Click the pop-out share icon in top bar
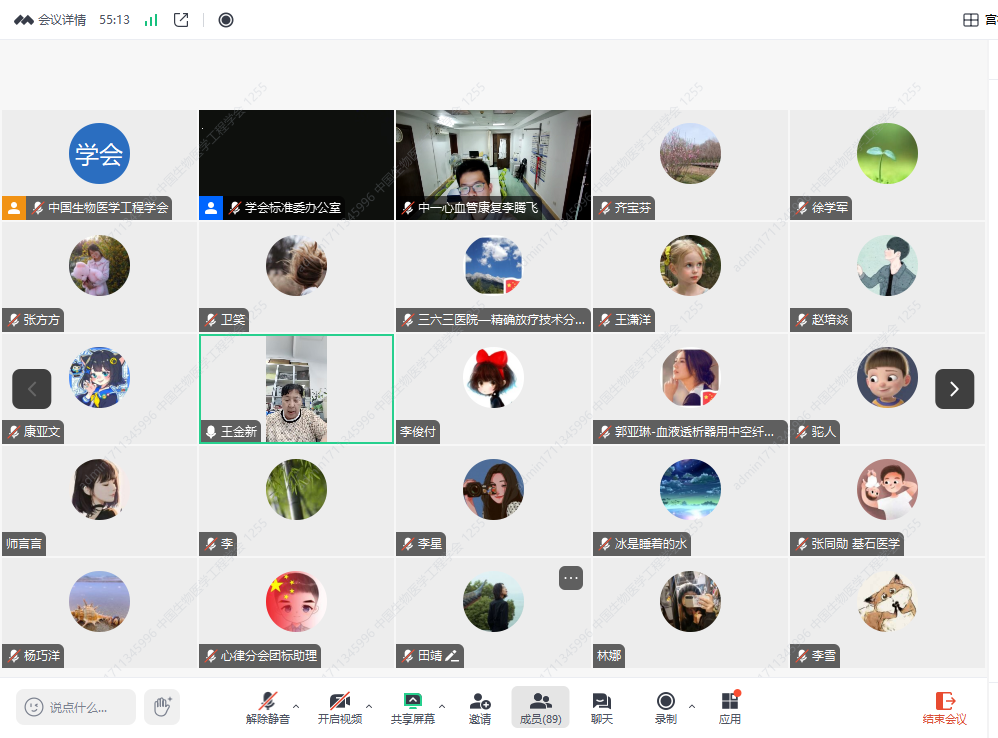The width and height of the screenshot is (998, 738). (x=181, y=20)
